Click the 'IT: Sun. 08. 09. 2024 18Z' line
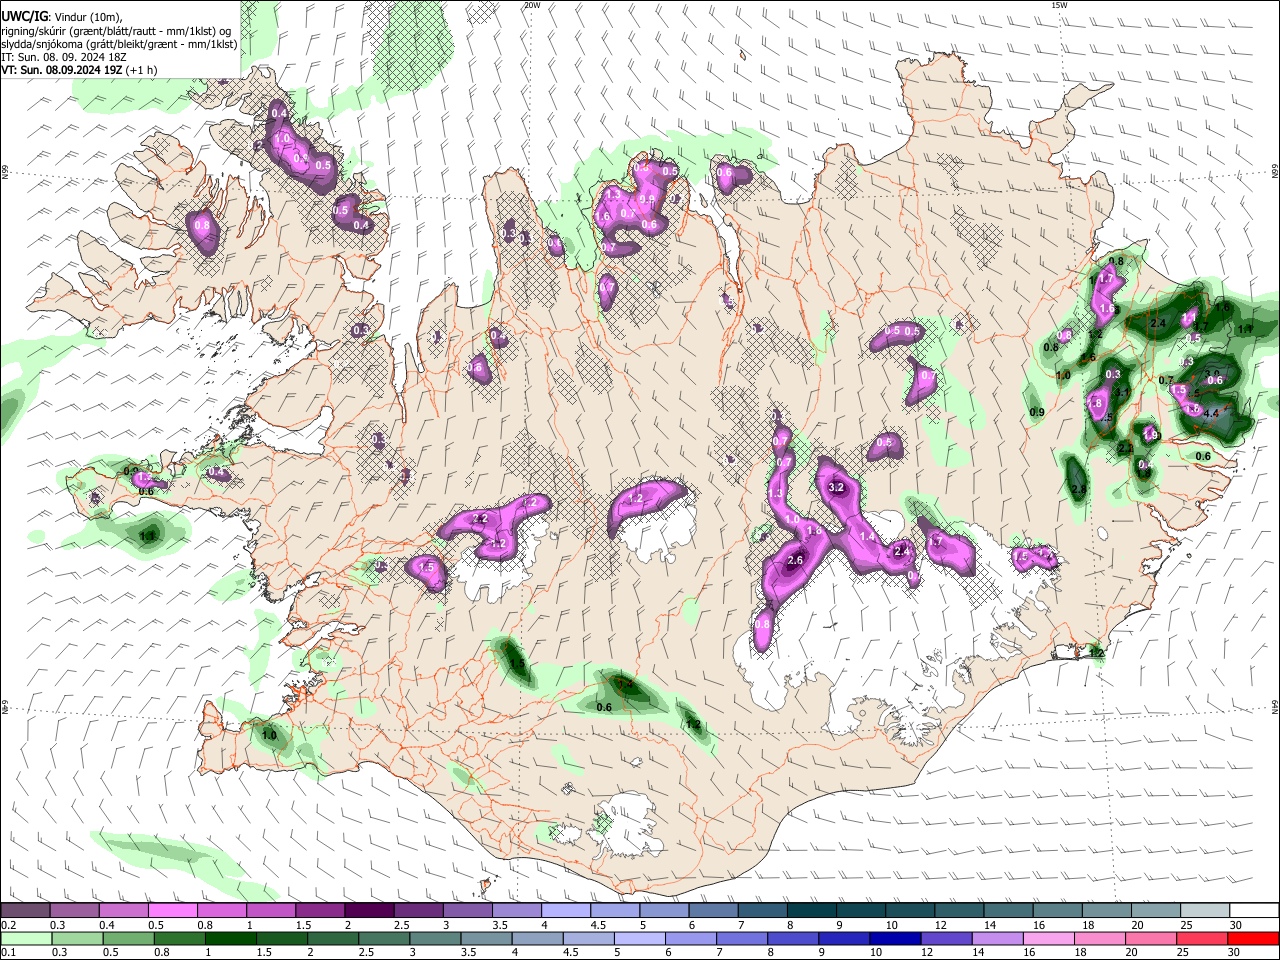This screenshot has width=1280, height=960. click(x=63, y=57)
